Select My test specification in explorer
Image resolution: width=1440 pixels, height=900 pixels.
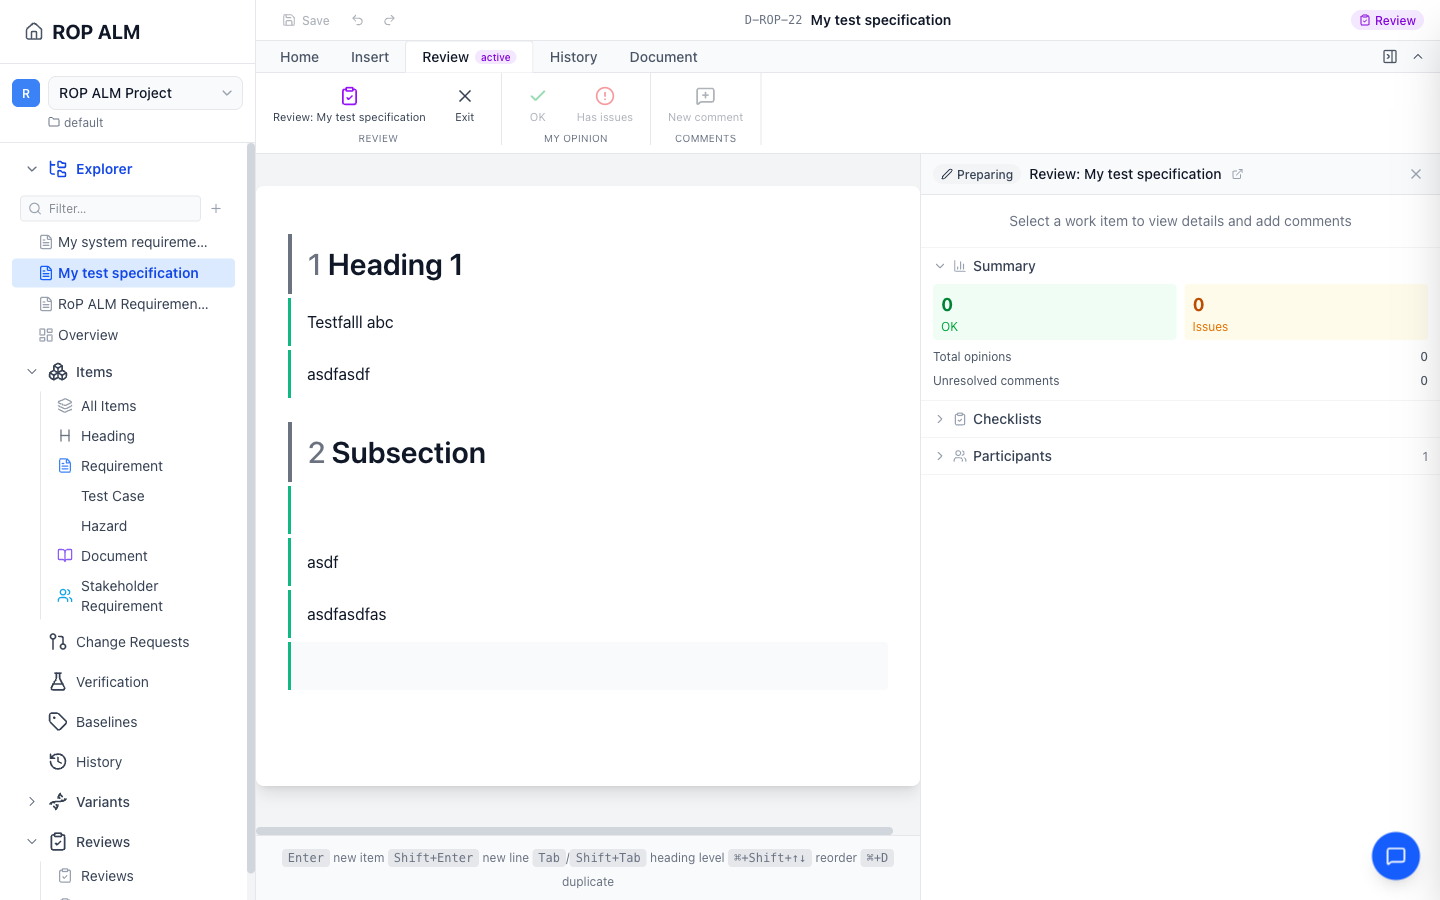pos(124,273)
